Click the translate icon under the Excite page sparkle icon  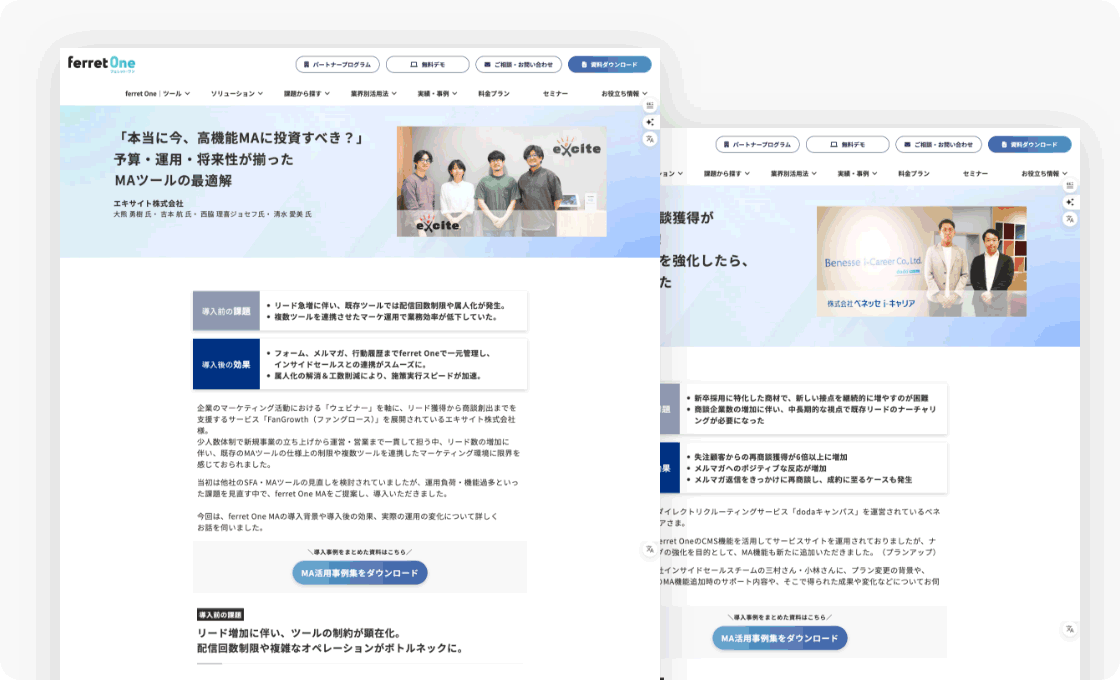[650, 139]
